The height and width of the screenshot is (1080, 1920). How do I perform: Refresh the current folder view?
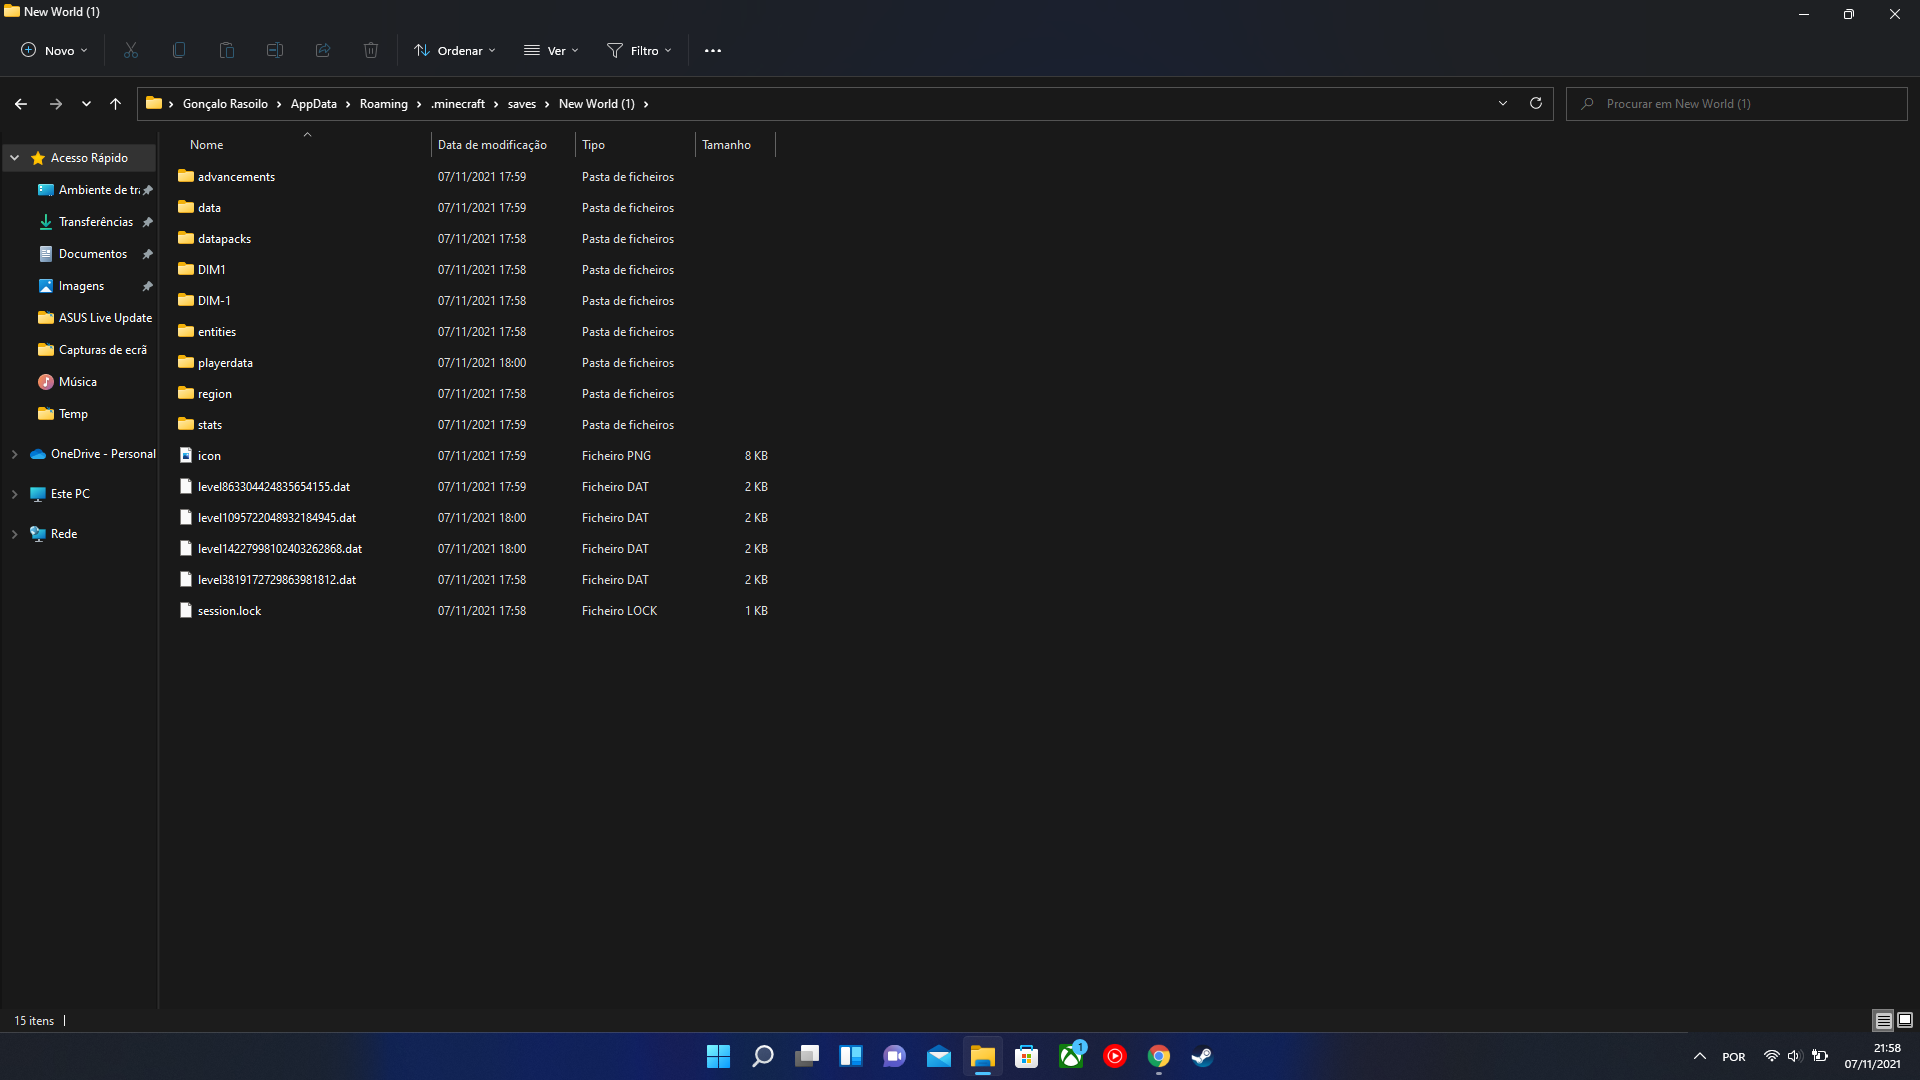pyautogui.click(x=1536, y=103)
